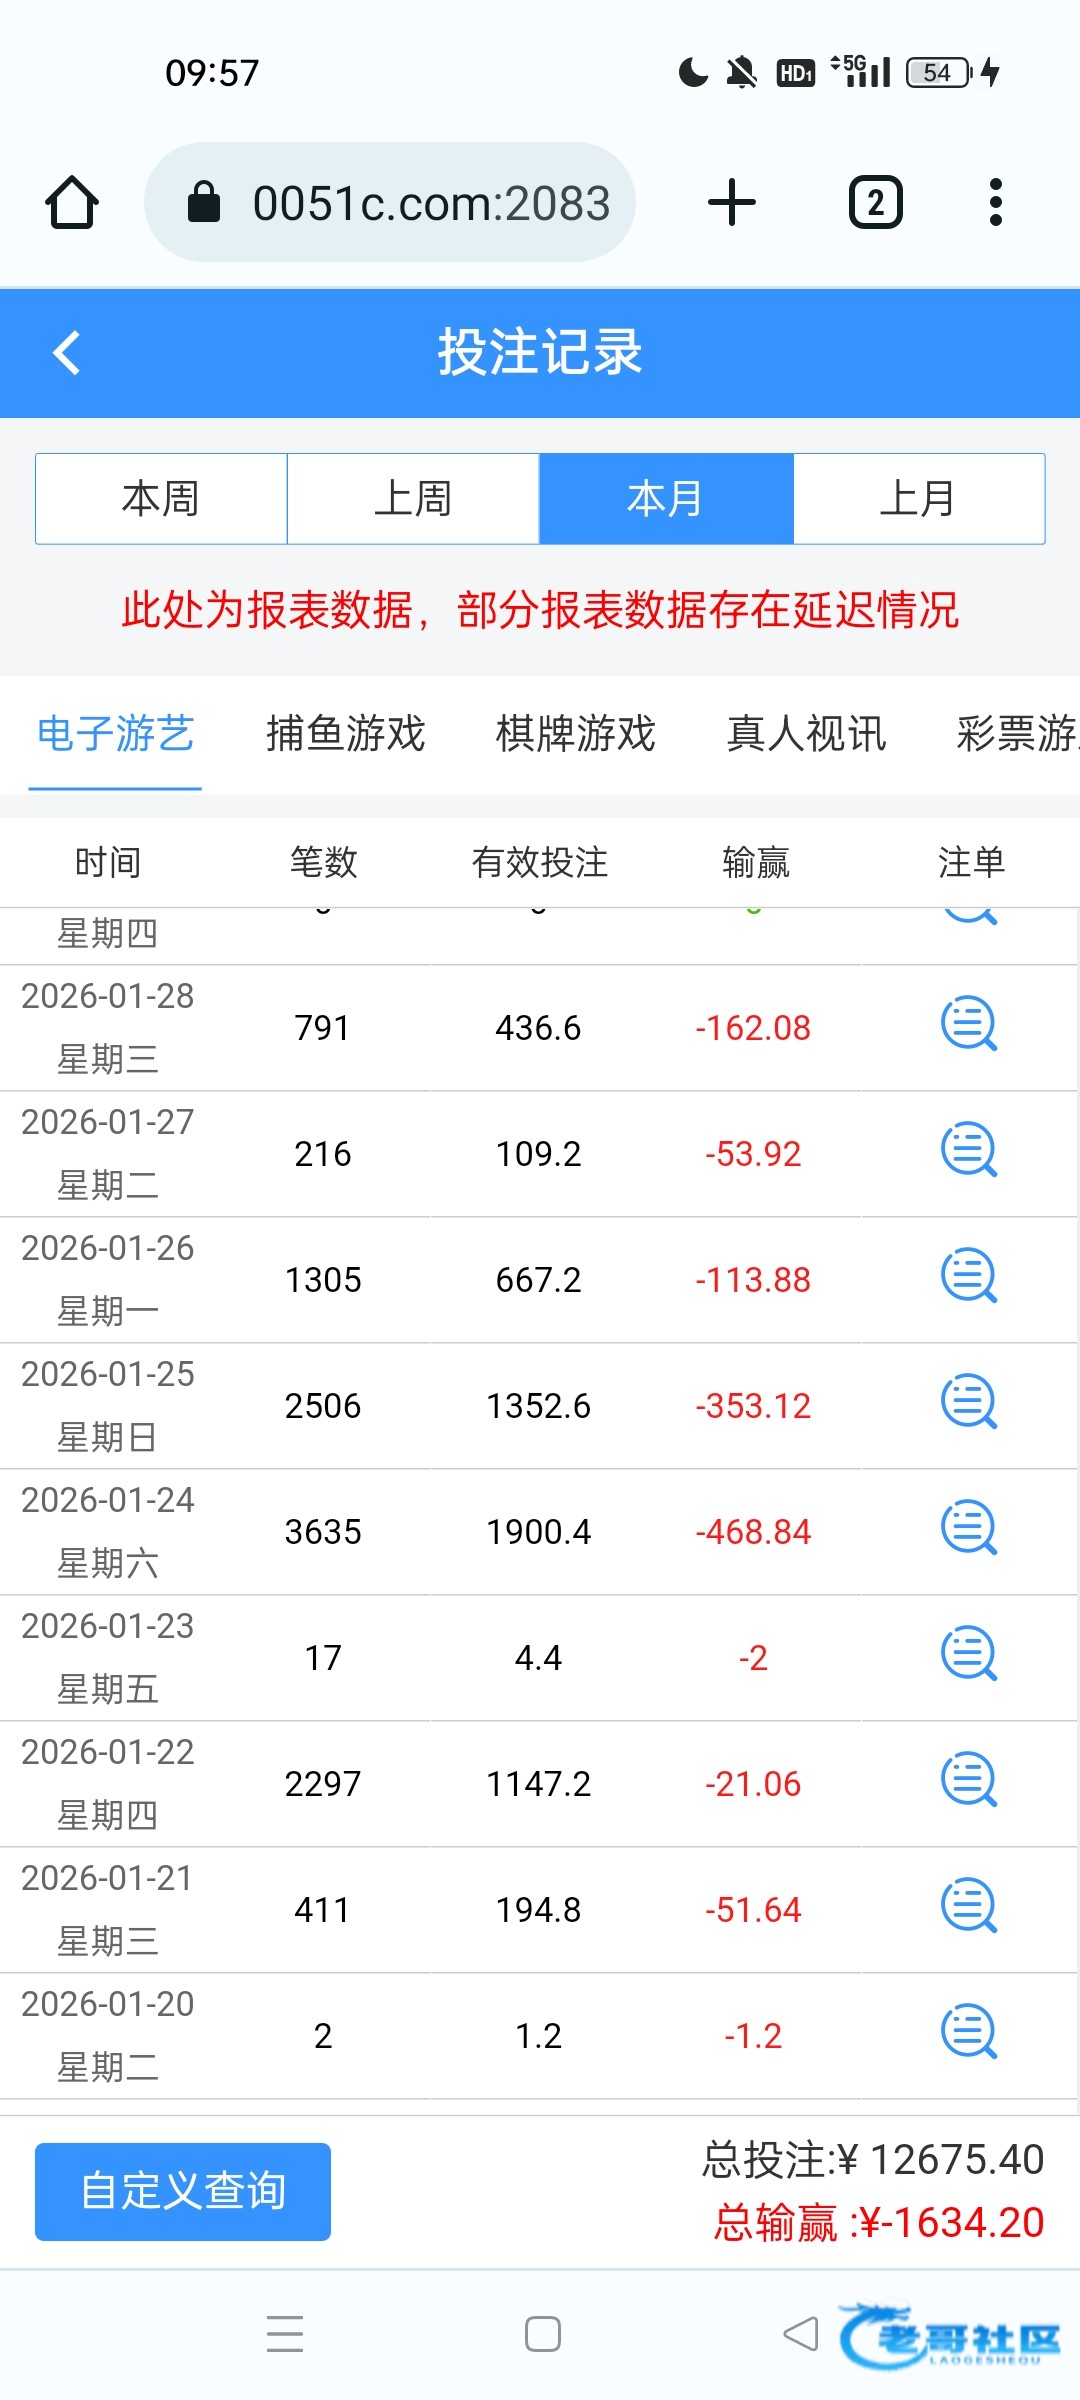Open bet detail icon for 2026-01-20

pyautogui.click(x=968, y=2033)
